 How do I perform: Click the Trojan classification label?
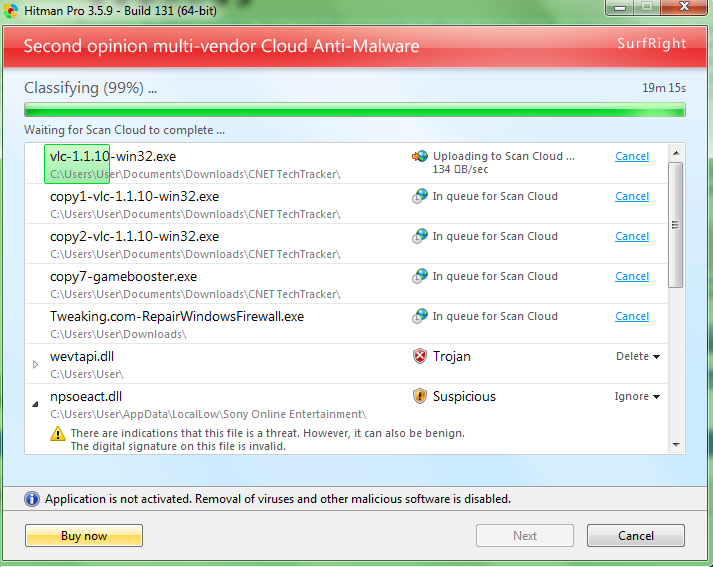click(x=452, y=356)
